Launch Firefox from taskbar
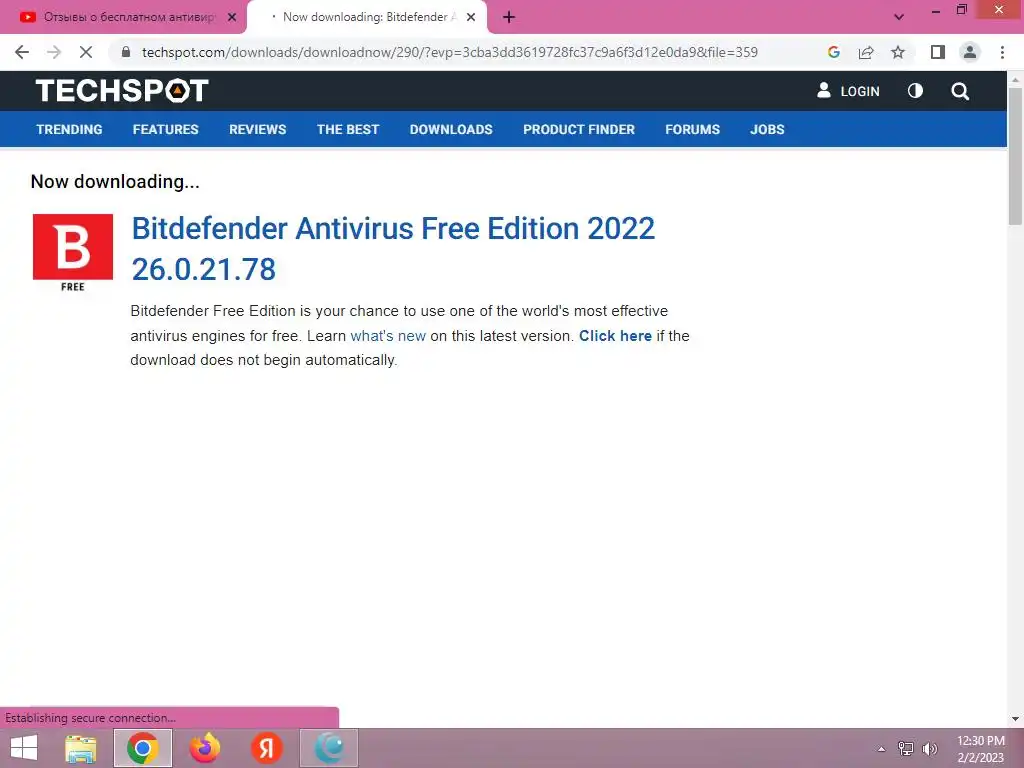This screenshot has height=768, width=1024. (204, 748)
